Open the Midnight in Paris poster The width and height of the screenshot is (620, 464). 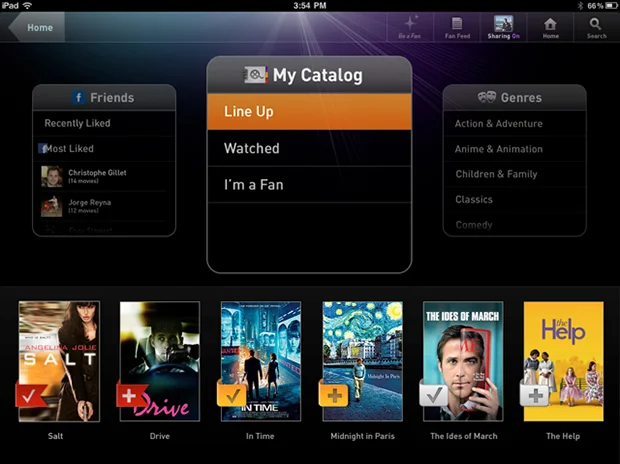(362, 361)
